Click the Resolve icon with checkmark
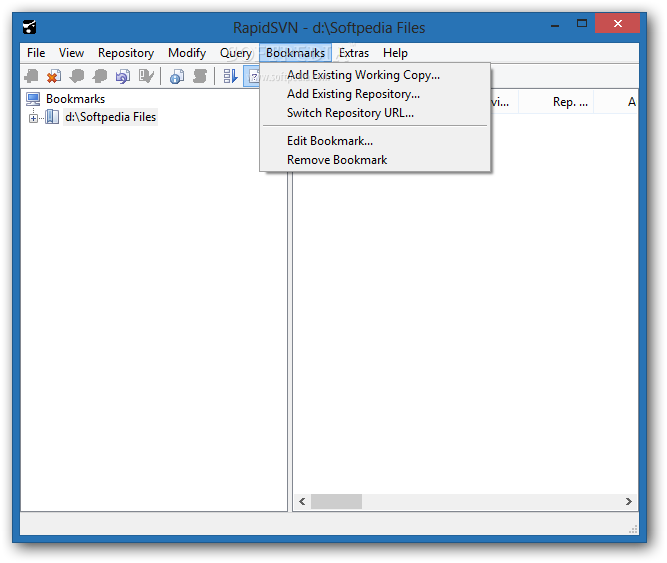Viewport: 667px width, 563px height. [x=146, y=77]
